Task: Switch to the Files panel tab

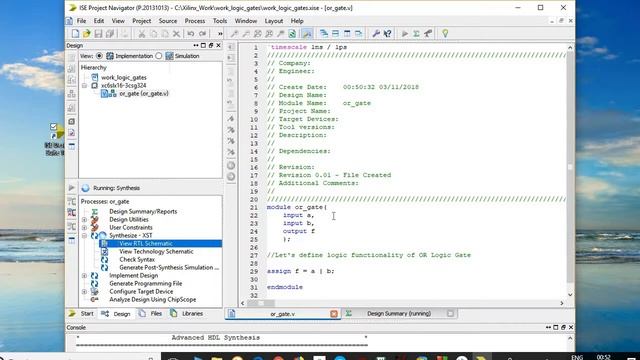Action: (x=150, y=313)
